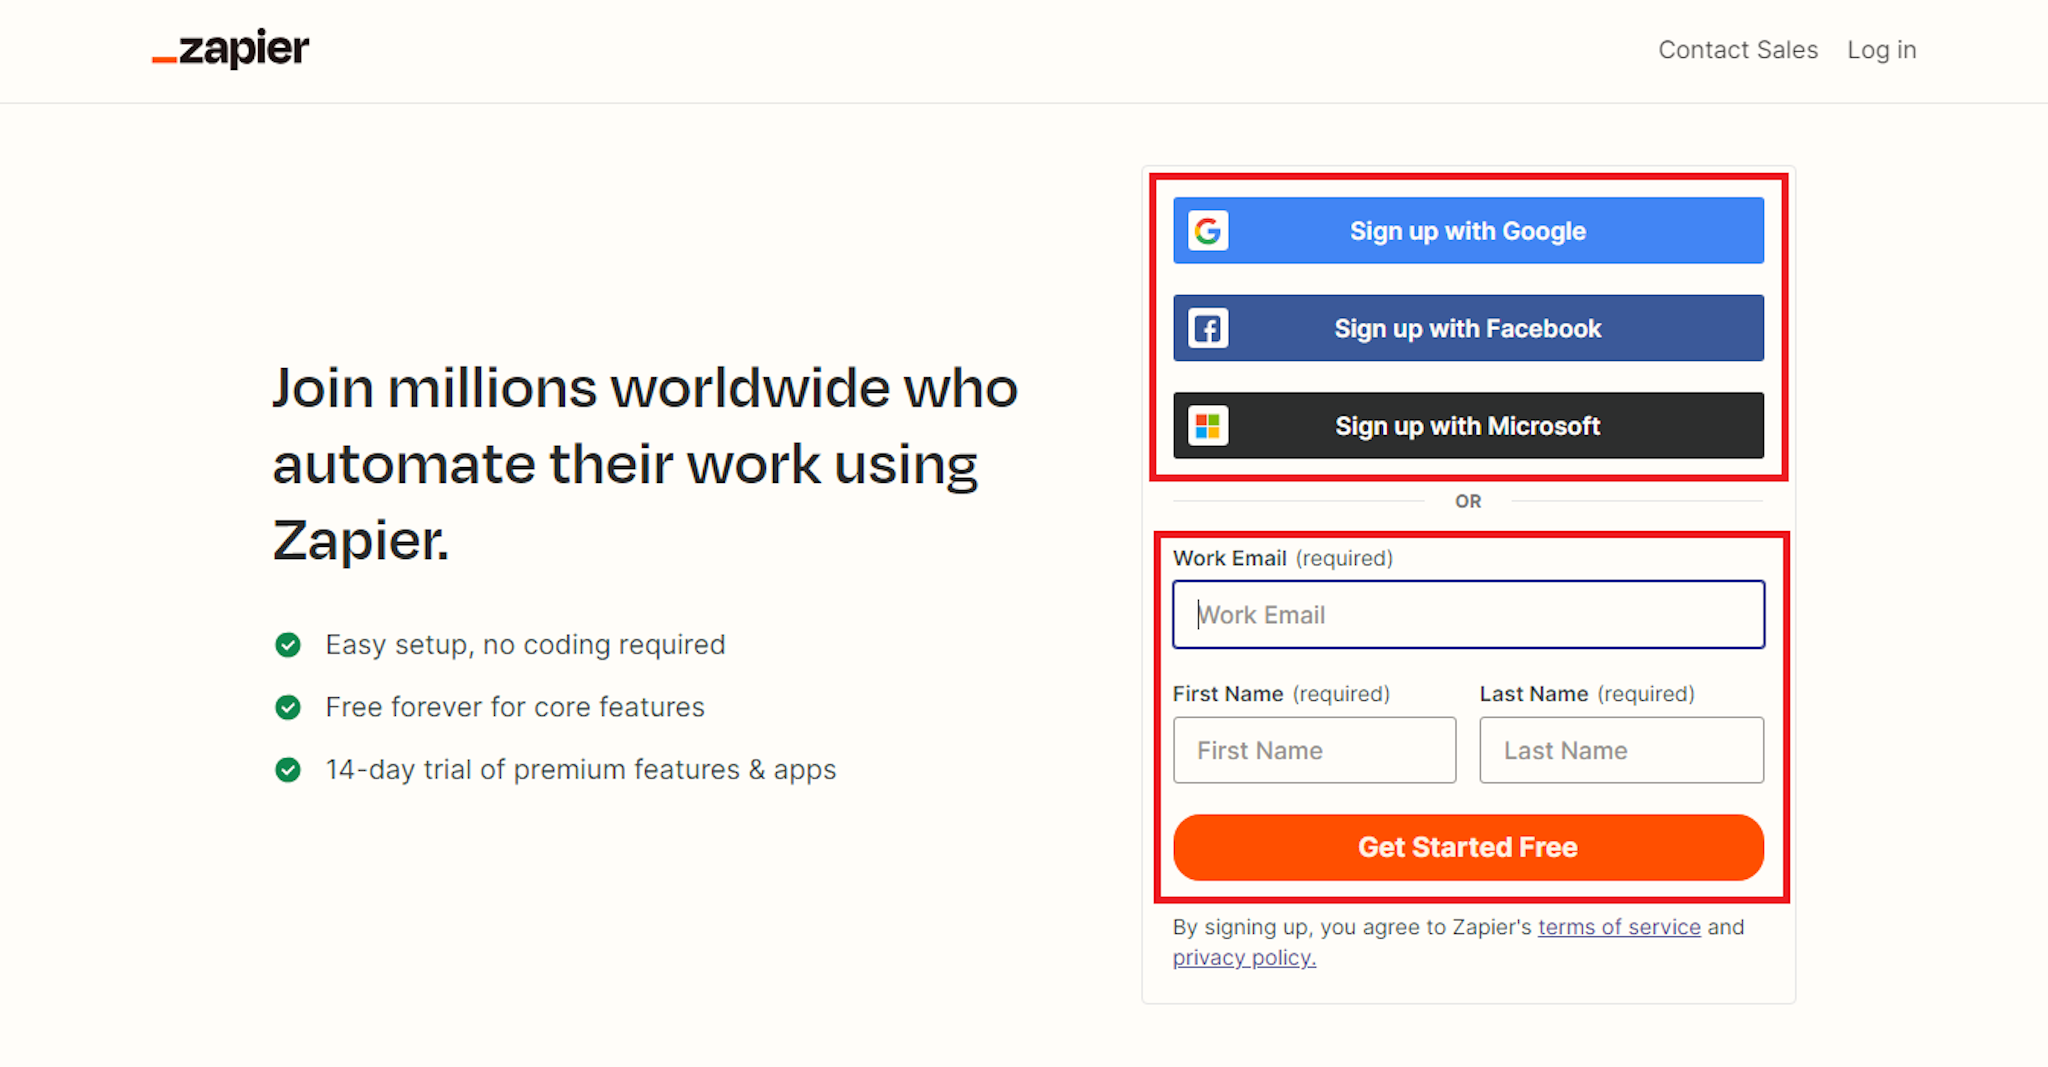Click the "Work Email (required)" label

click(1282, 558)
